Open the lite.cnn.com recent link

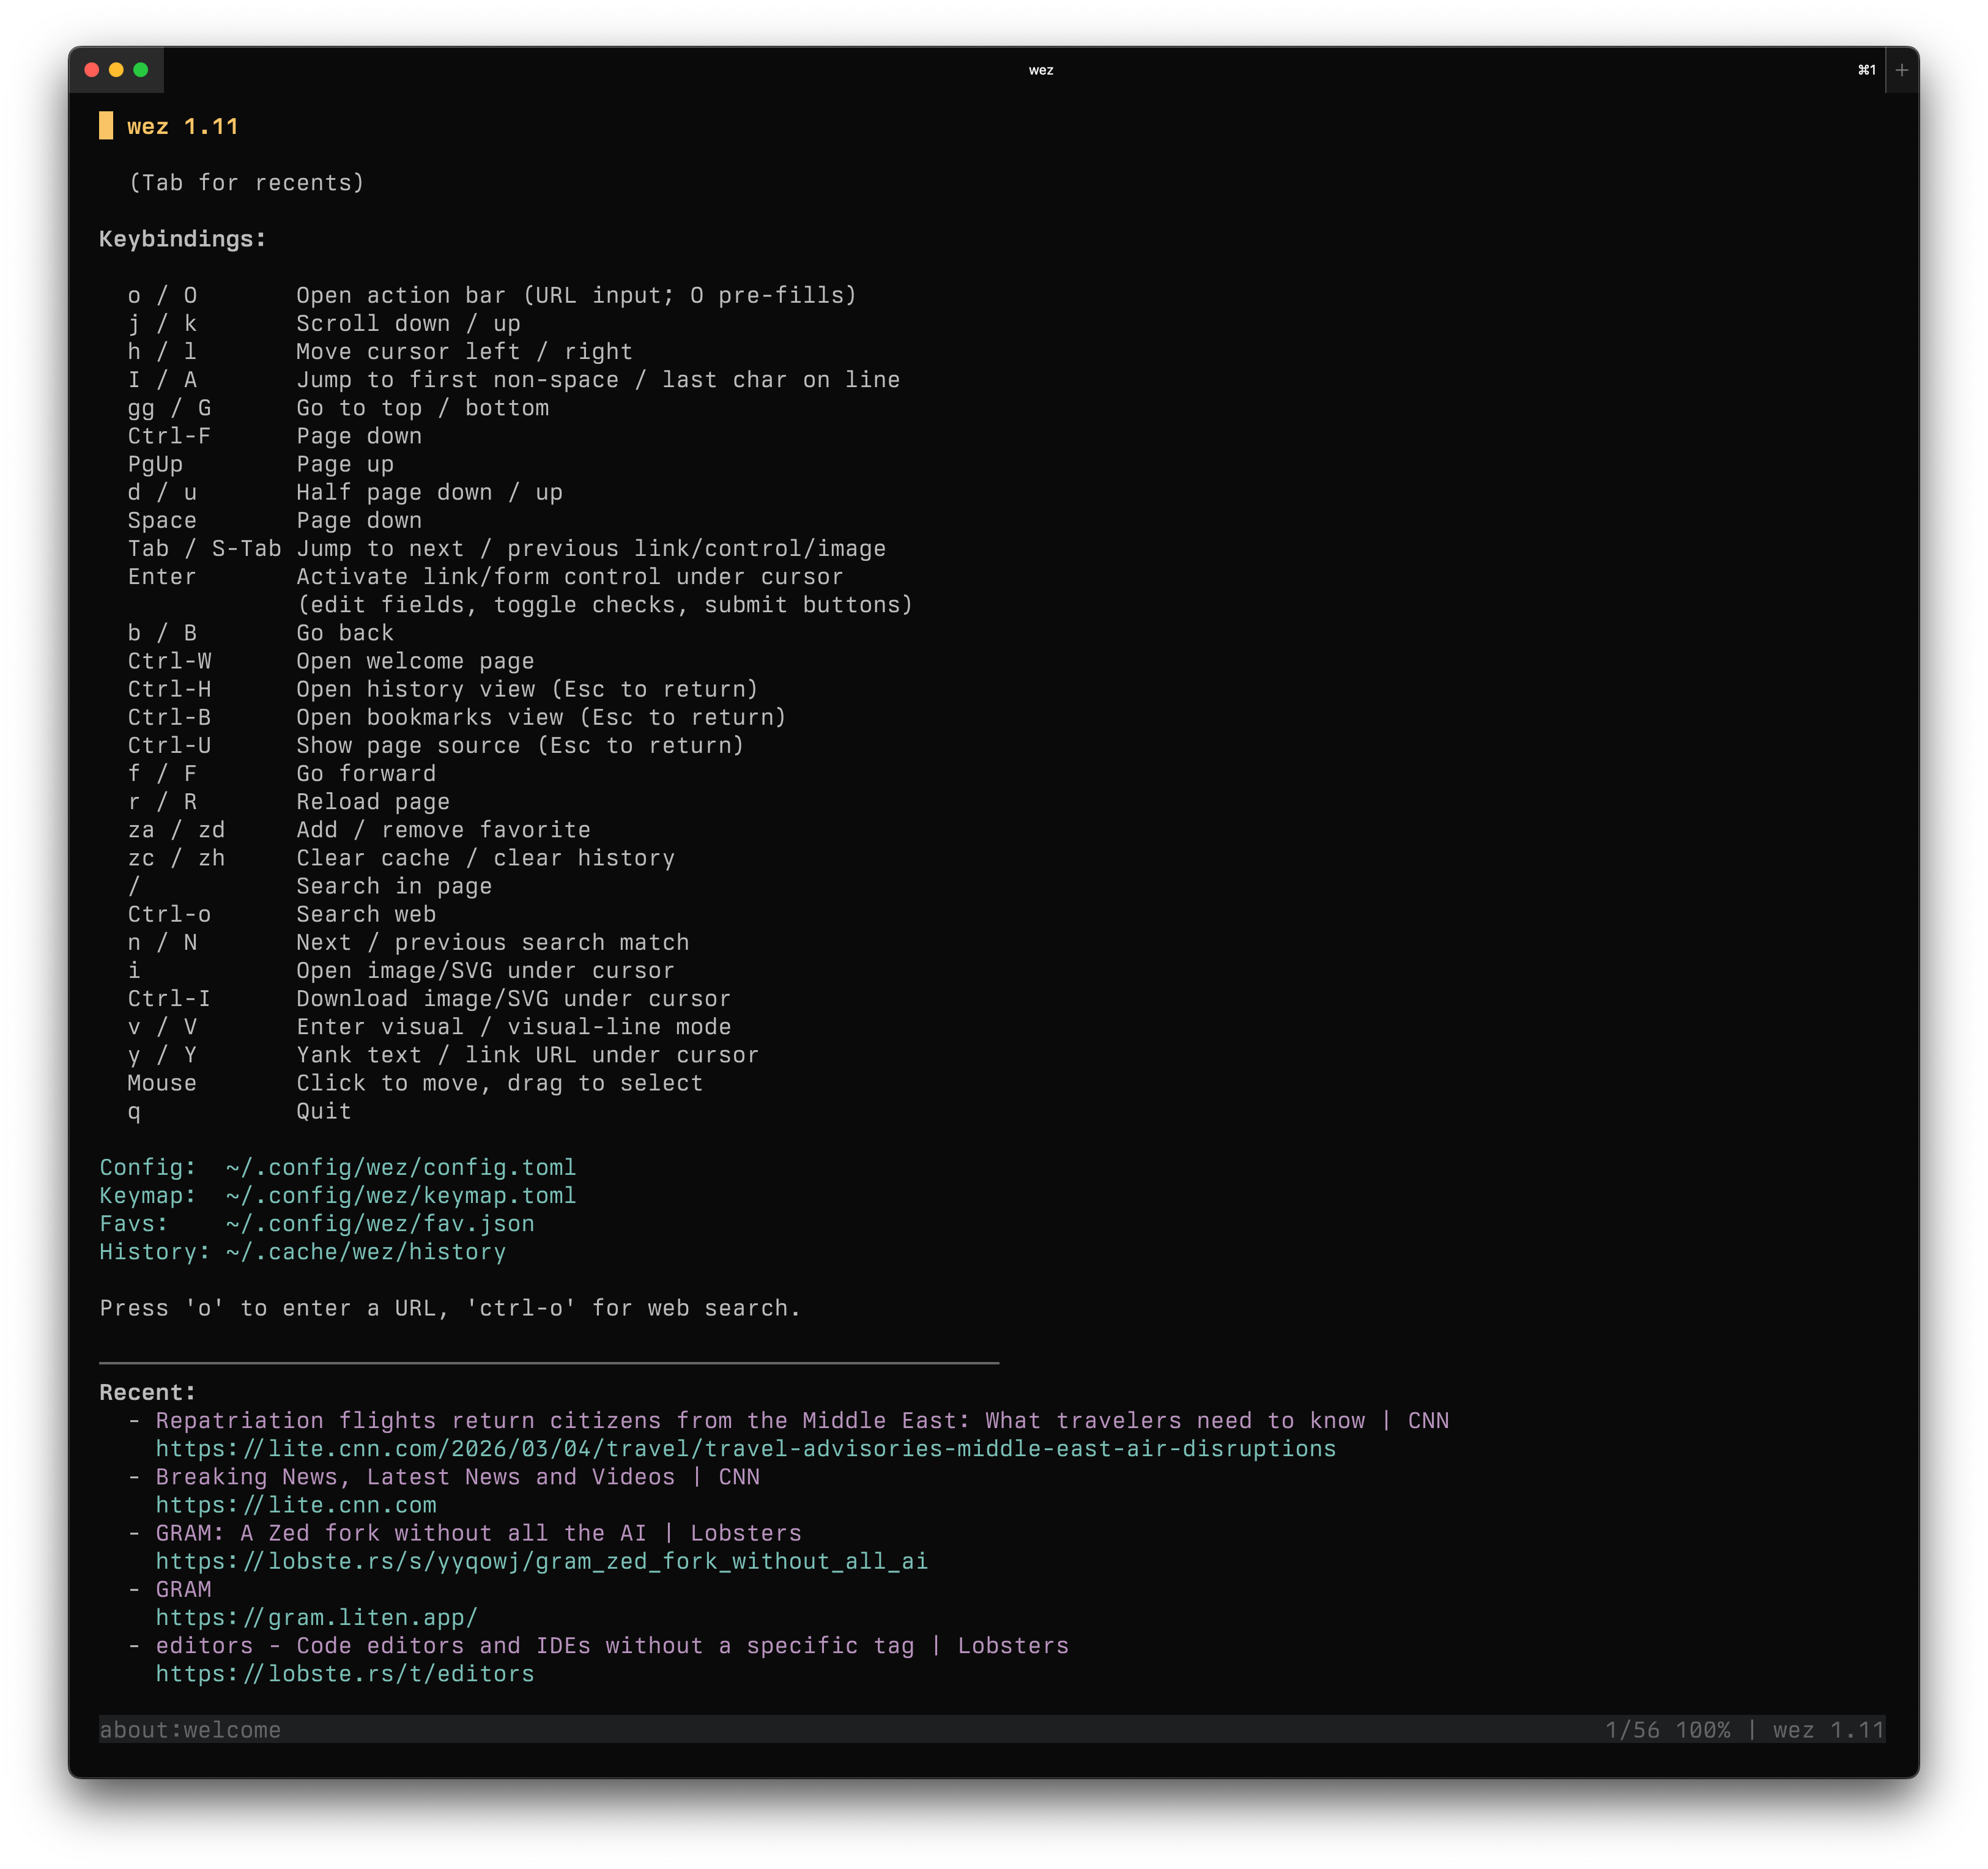pyautogui.click(x=295, y=1505)
